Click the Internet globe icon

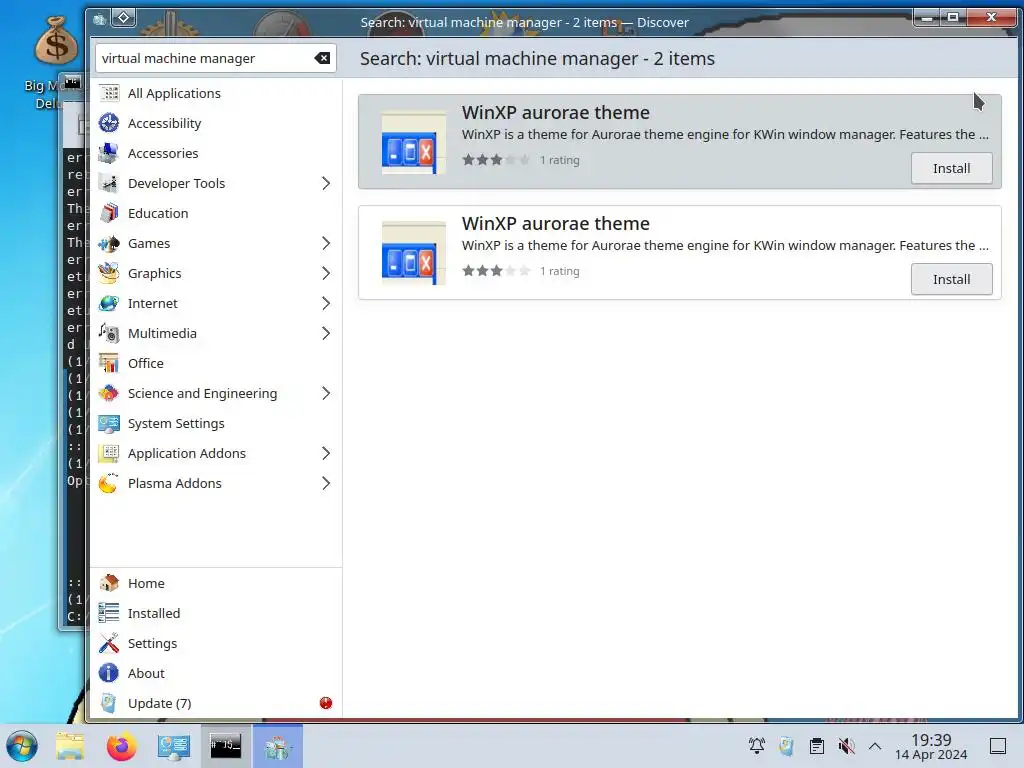[x=109, y=304]
